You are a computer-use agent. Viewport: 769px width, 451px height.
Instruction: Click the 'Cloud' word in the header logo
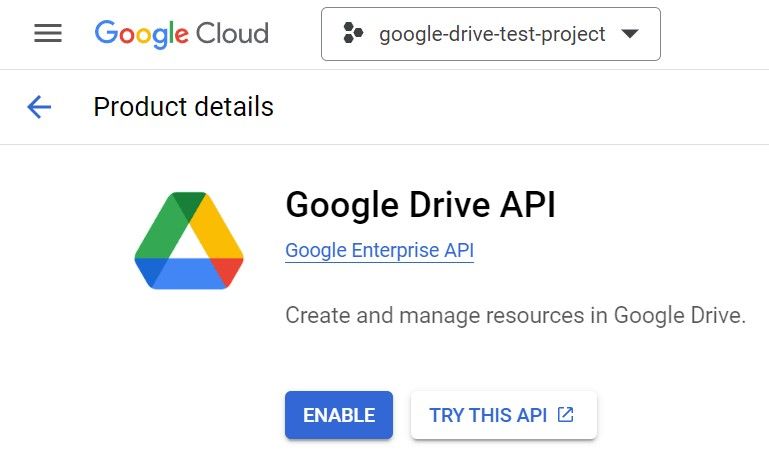point(232,33)
